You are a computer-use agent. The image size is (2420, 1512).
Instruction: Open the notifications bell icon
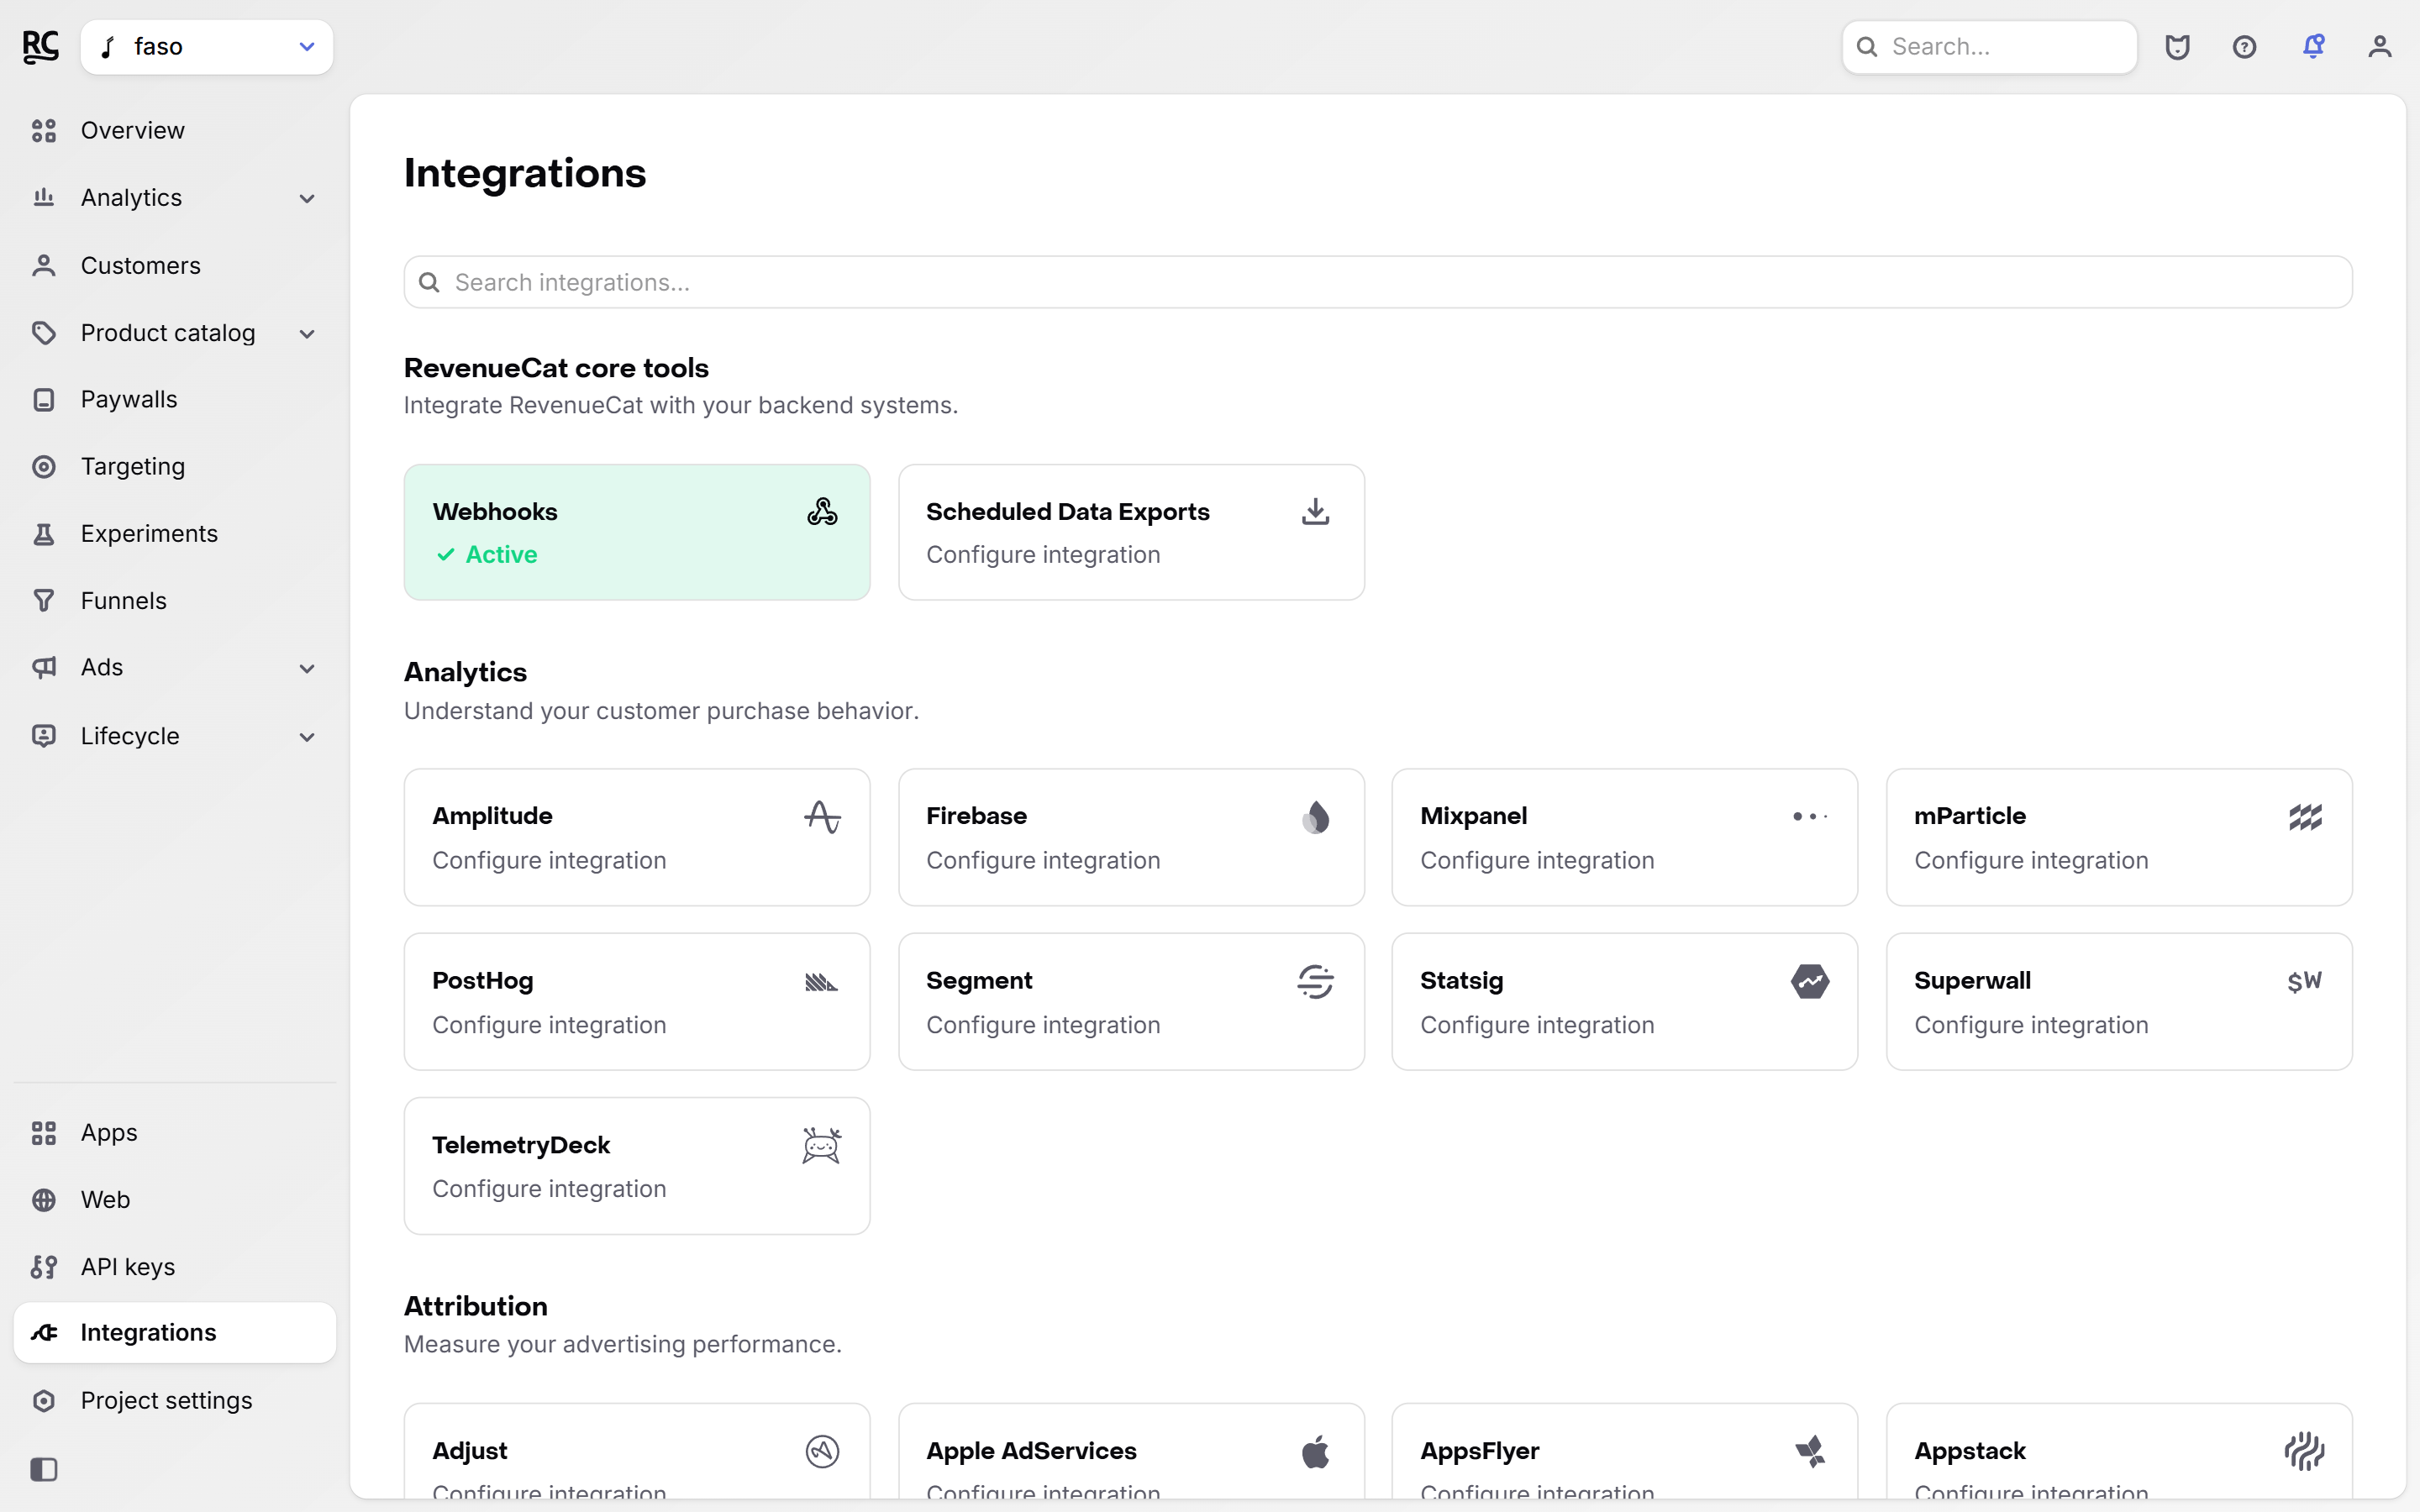[2313, 47]
